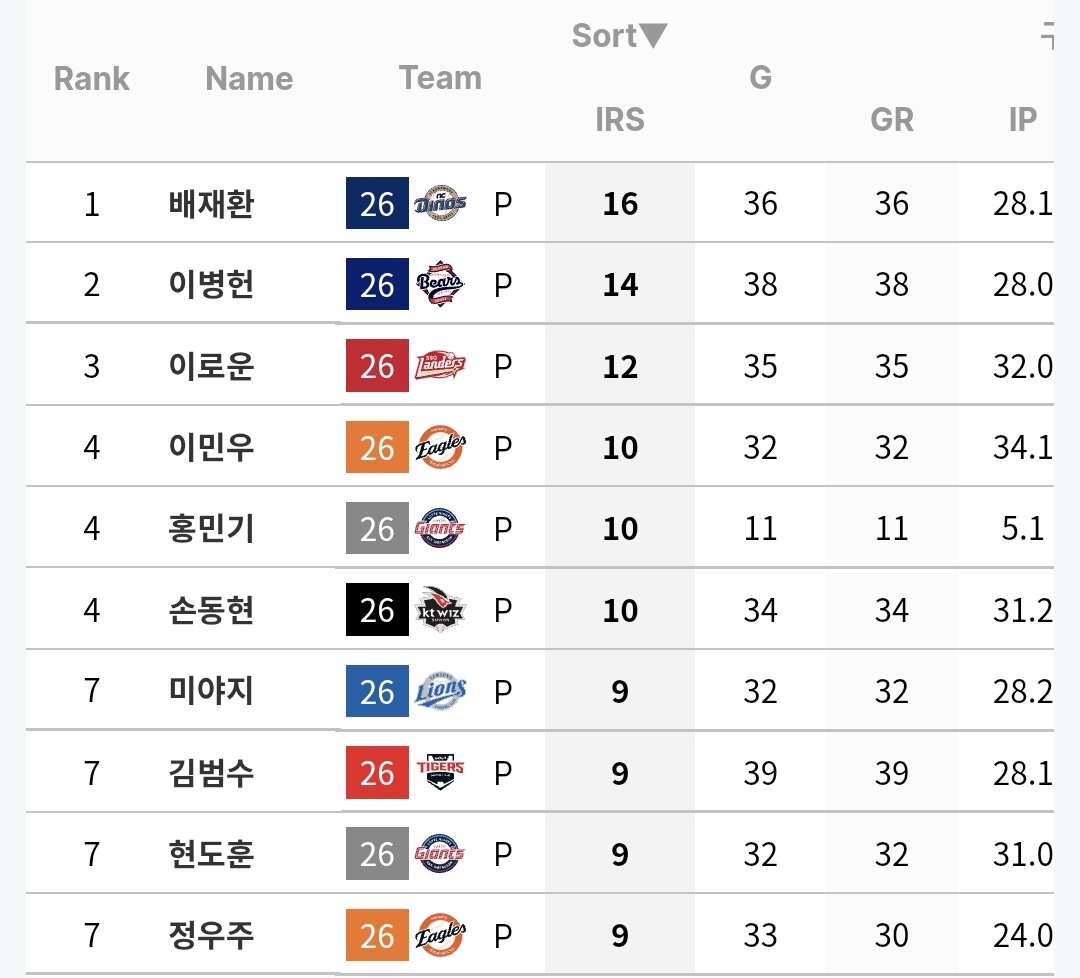Screen dimensions: 1080x978
Task: Click the Doosan Bears team logo
Action: pyautogui.click(x=440, y=284)
